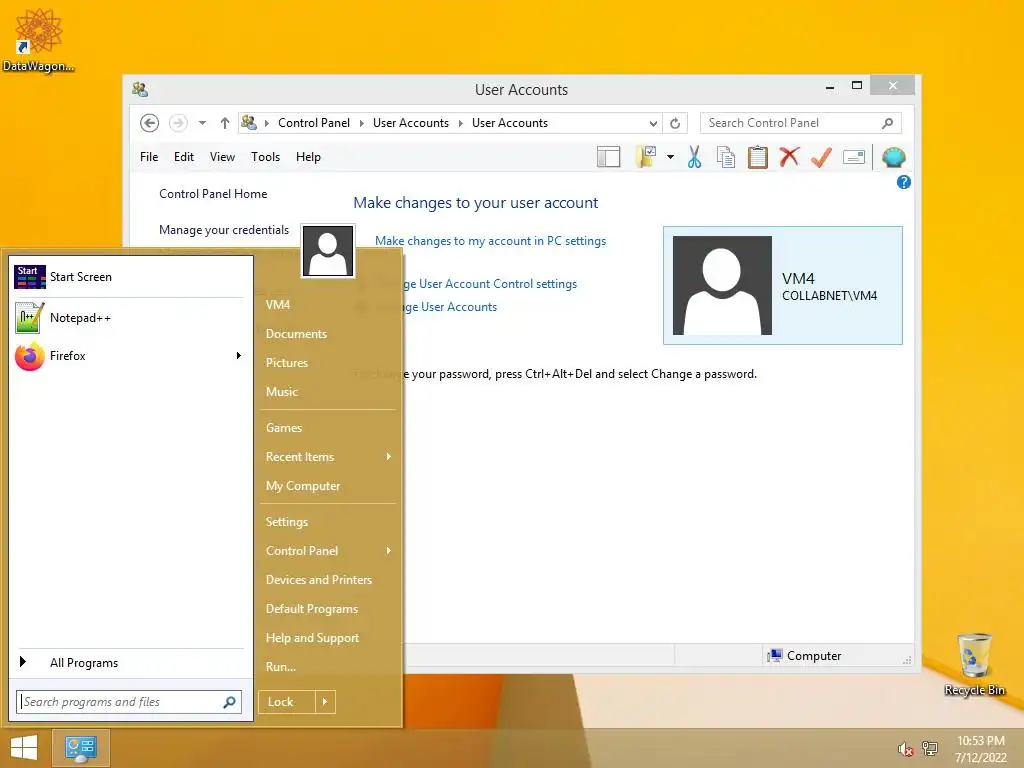Viewport: 1024px width, 768px height.
Task: Open Change User Account Control settings link
Action: (x=490, y=284)
